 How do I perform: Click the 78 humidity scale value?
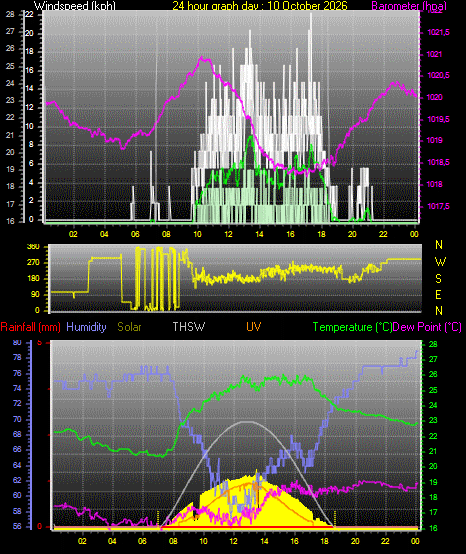[x=17, y=358]
